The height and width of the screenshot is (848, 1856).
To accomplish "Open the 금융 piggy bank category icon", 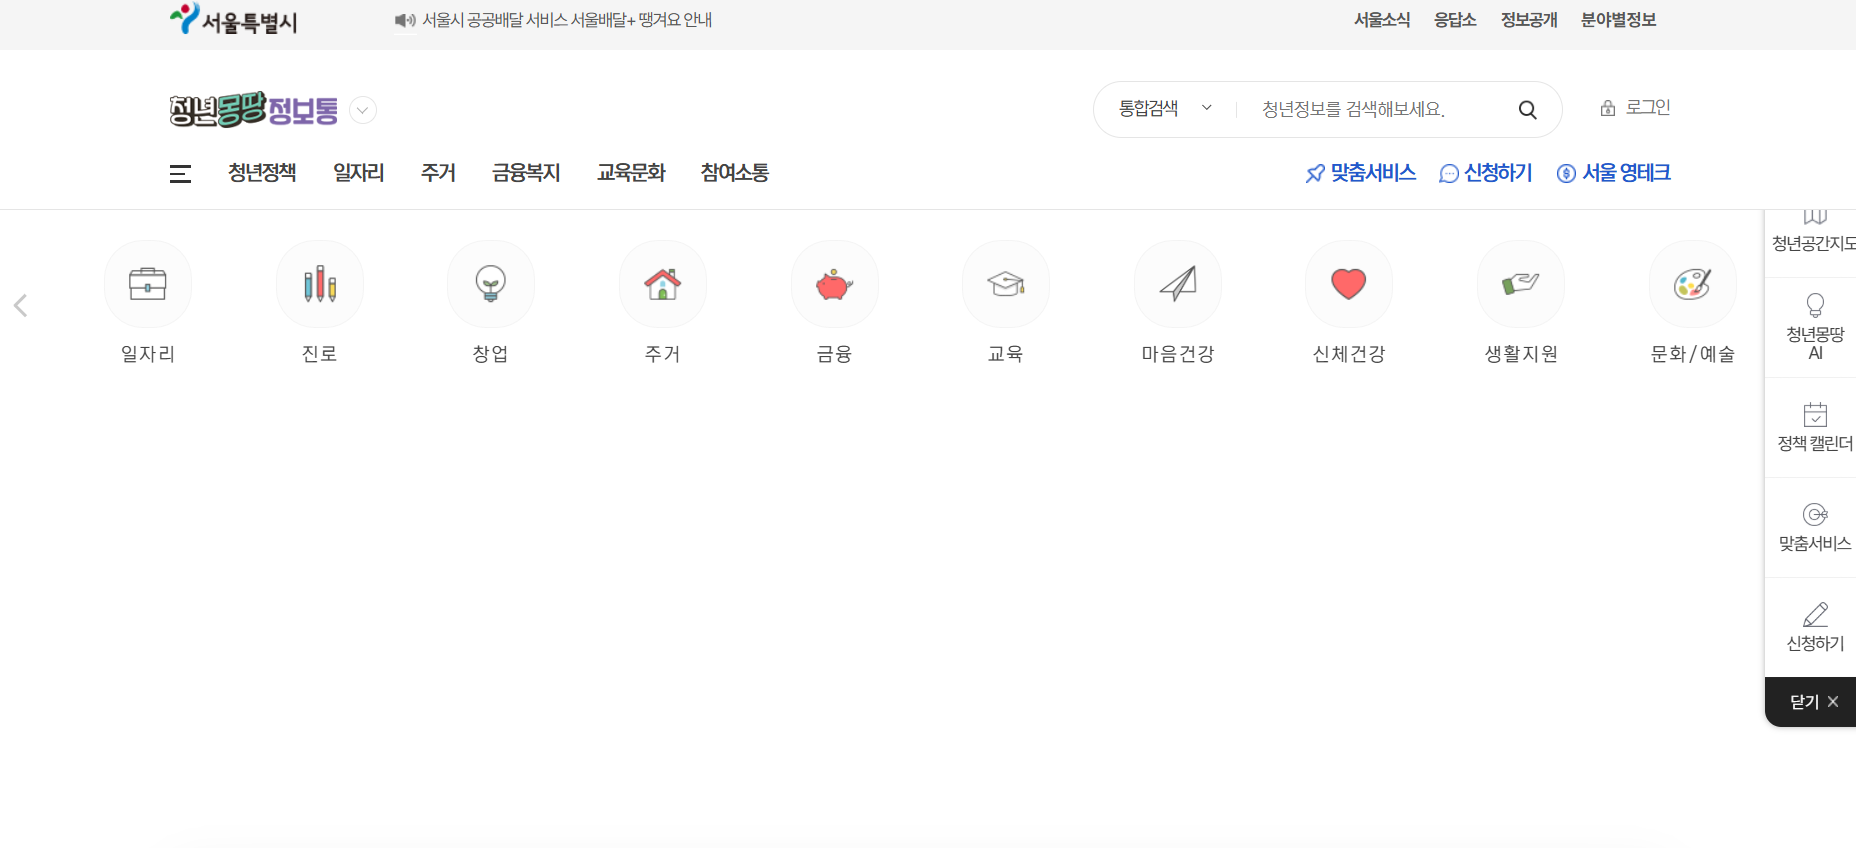I will tap(835, 284).
